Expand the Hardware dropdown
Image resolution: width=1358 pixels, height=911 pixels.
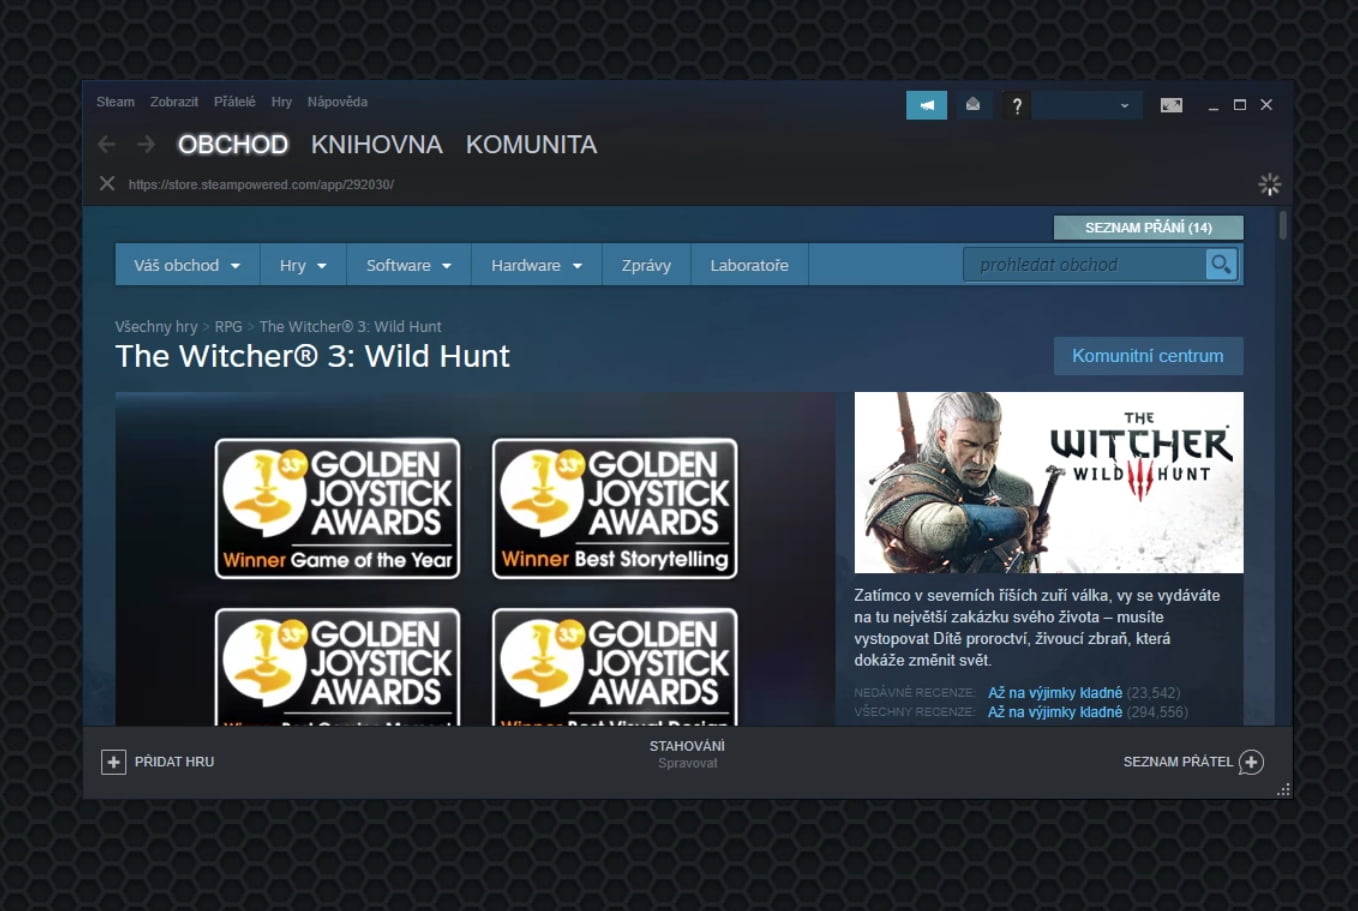tap(536, 265)
